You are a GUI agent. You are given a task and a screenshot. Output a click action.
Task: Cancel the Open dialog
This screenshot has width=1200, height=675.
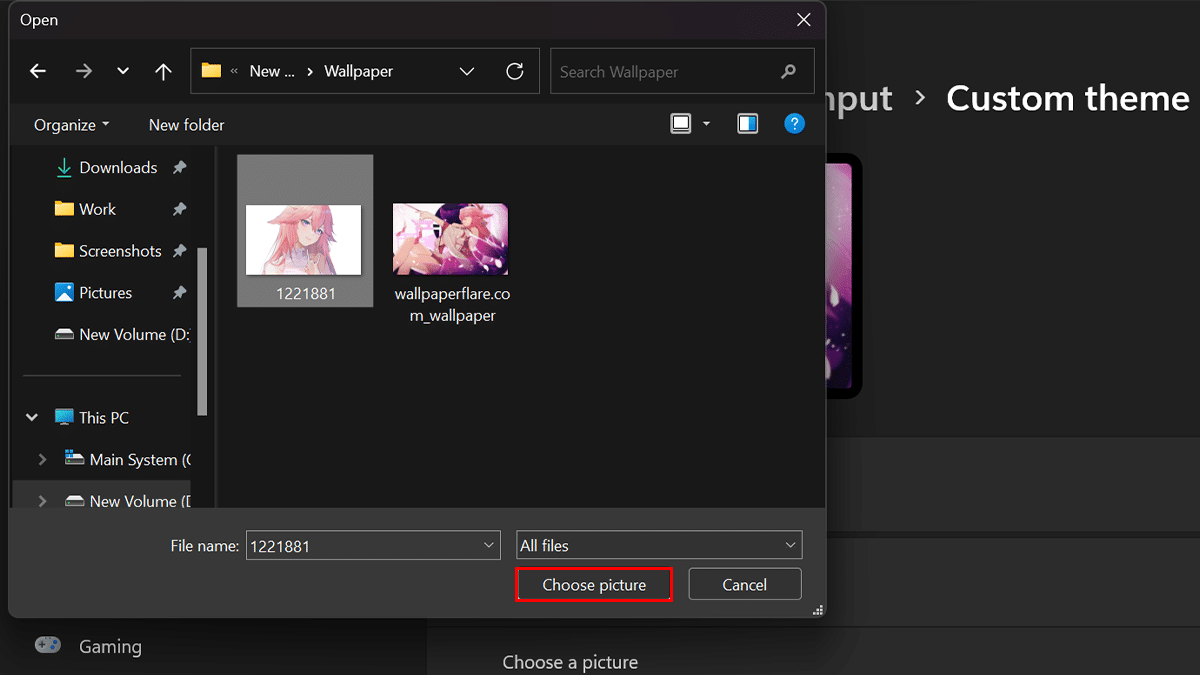coord(745,585)
